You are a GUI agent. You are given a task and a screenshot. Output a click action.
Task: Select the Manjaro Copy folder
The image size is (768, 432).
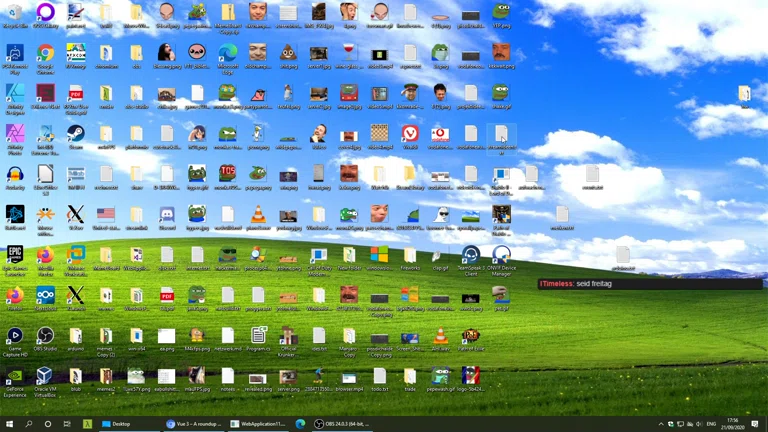pyautogui.click(x=349, y=341)
